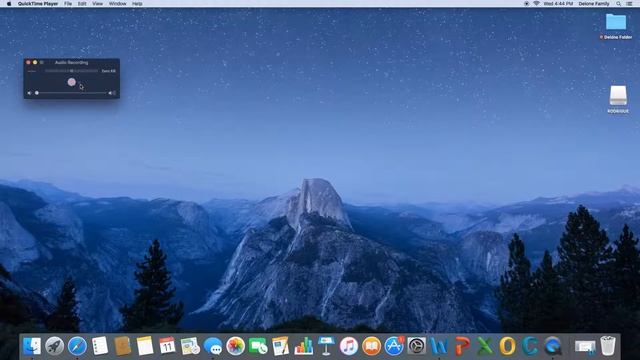Viewport: 640px width, 360px height.
Task: Launch Microsoft Word from the Dock
Action: 439,346
